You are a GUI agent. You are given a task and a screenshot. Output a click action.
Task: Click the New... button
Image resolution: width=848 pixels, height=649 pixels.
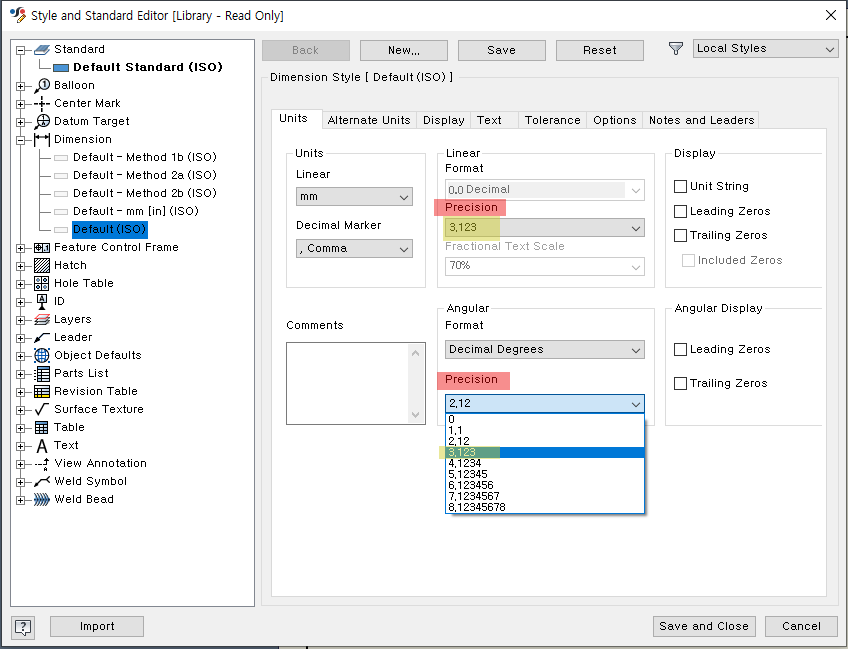(x=403, y=50)
